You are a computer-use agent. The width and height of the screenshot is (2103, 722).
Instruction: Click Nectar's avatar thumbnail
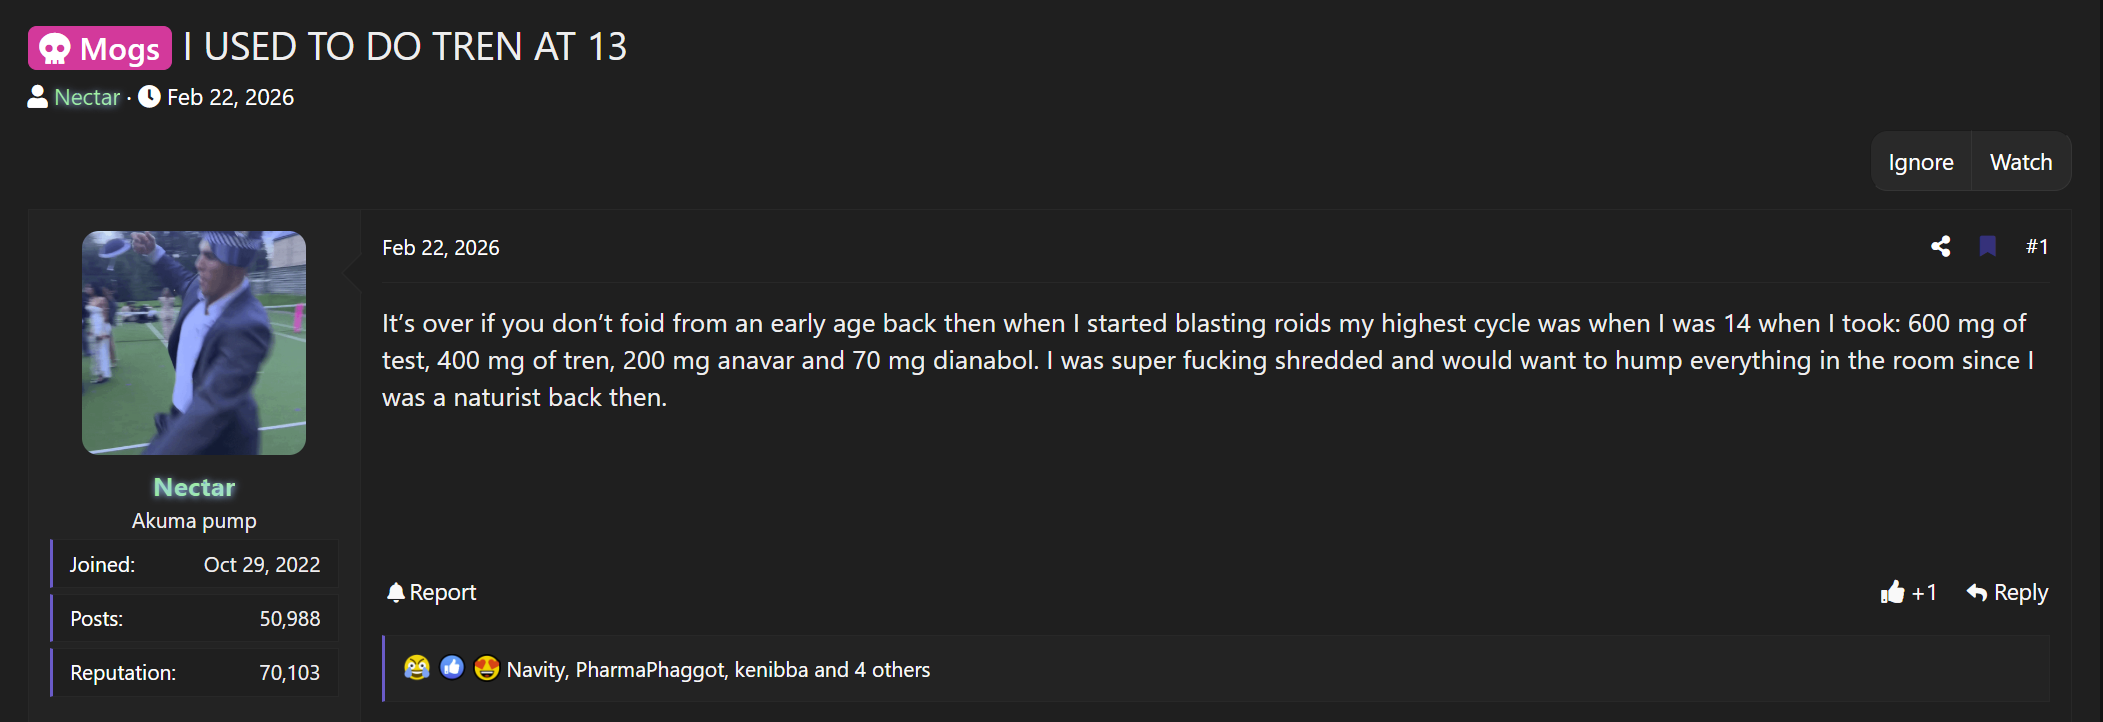click(x=194, y=341)
